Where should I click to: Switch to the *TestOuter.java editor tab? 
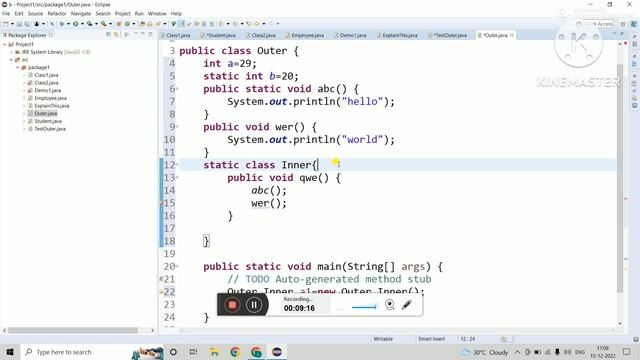(x=448, y=35)
